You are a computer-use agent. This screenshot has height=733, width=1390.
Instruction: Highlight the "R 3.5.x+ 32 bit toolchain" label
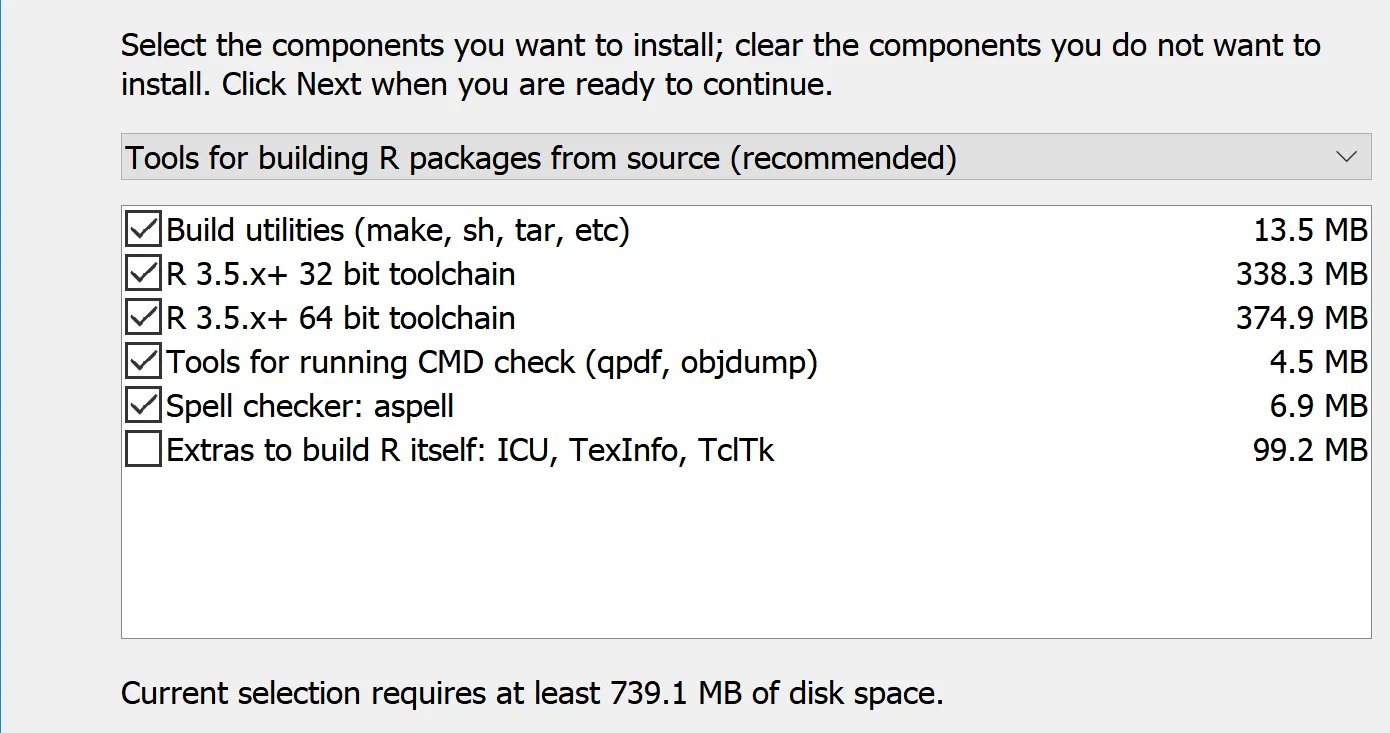coord(341,274)
